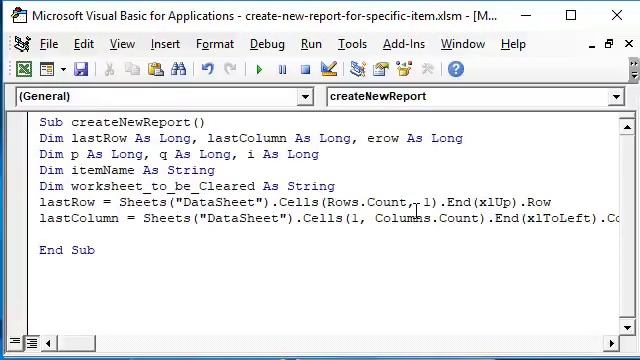Toggle Design Mode icon
640x360 pixels.
point(329,69)
